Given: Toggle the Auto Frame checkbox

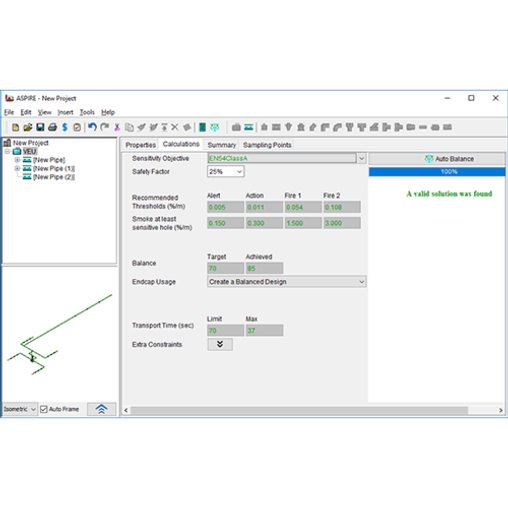Looking at the screenshot, I should click(44, 409).
